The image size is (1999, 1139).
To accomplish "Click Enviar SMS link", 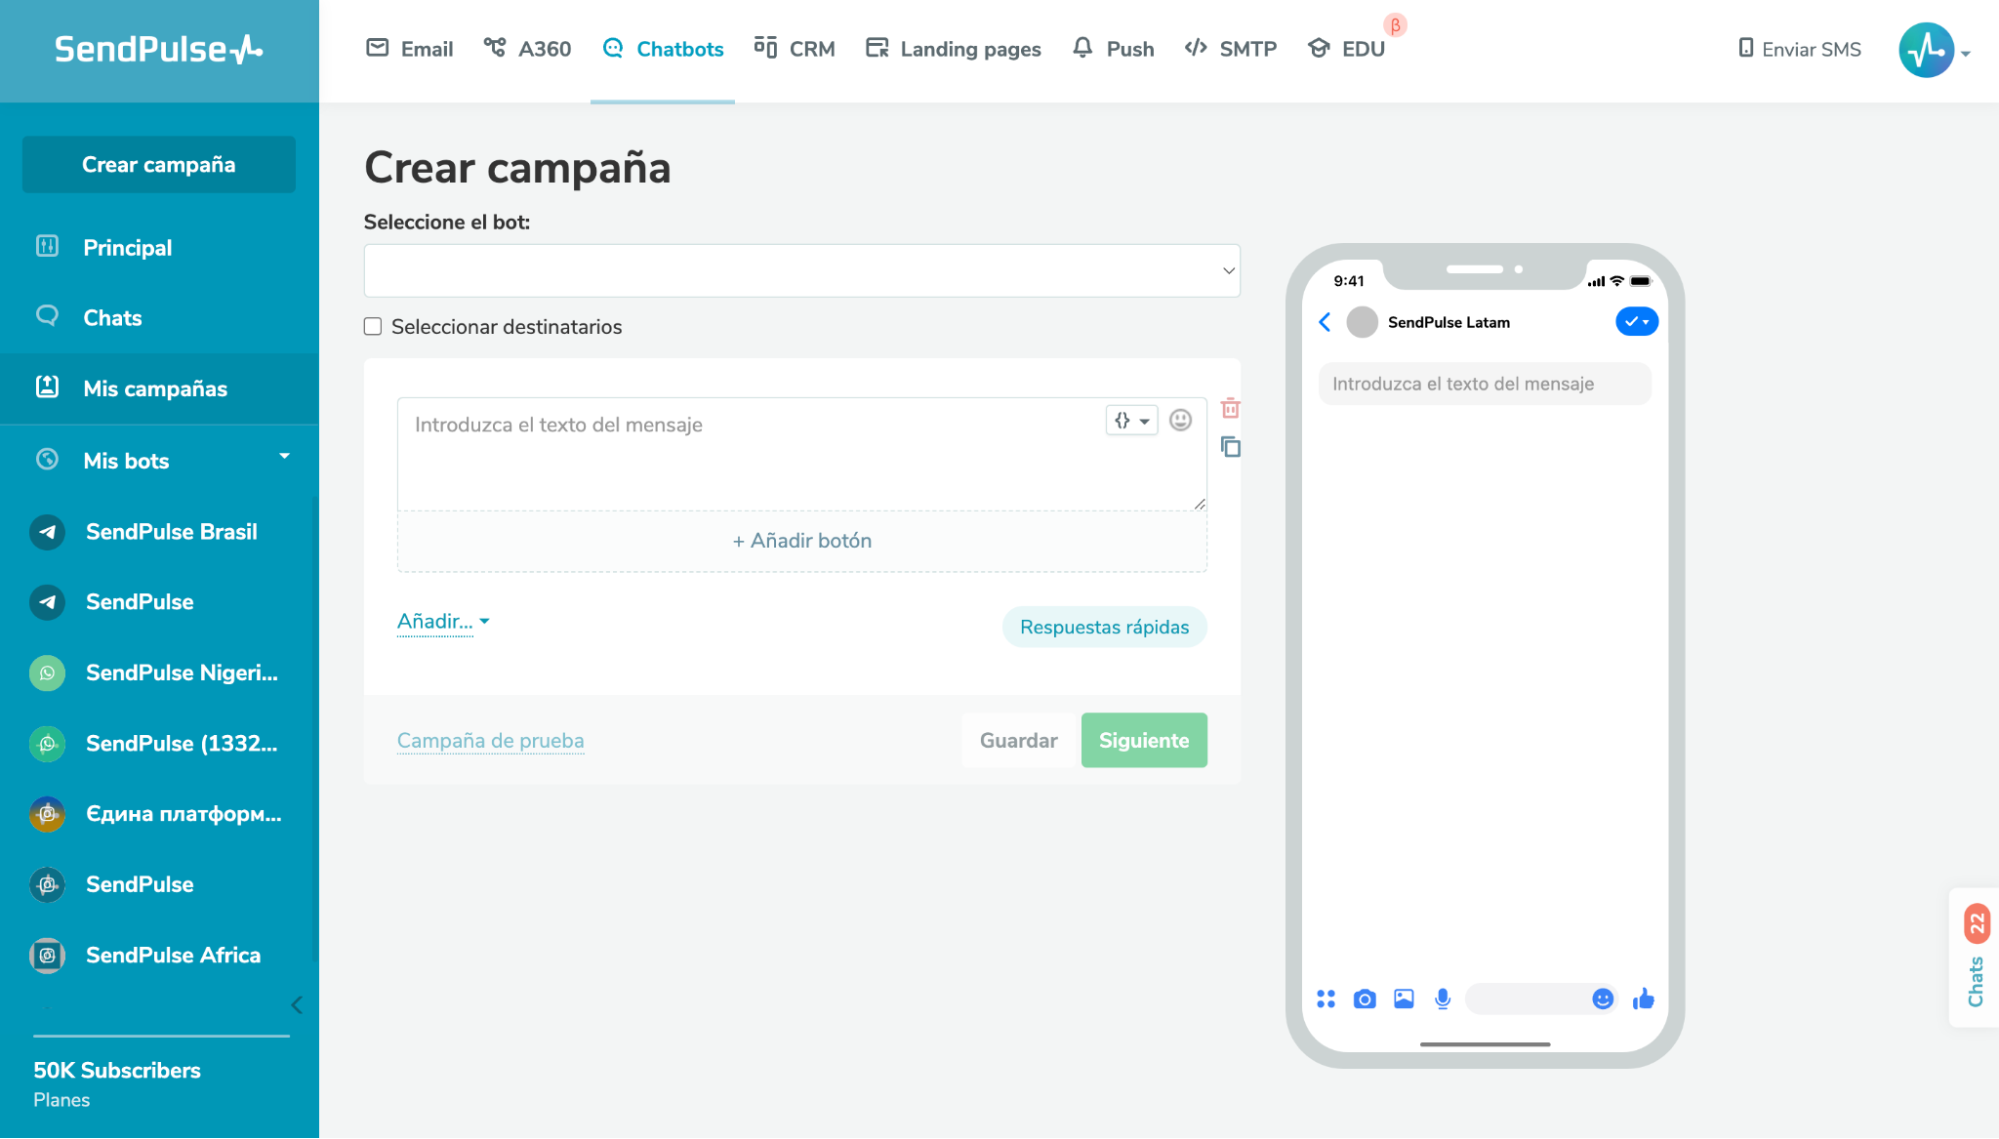I will point(1800,49).
